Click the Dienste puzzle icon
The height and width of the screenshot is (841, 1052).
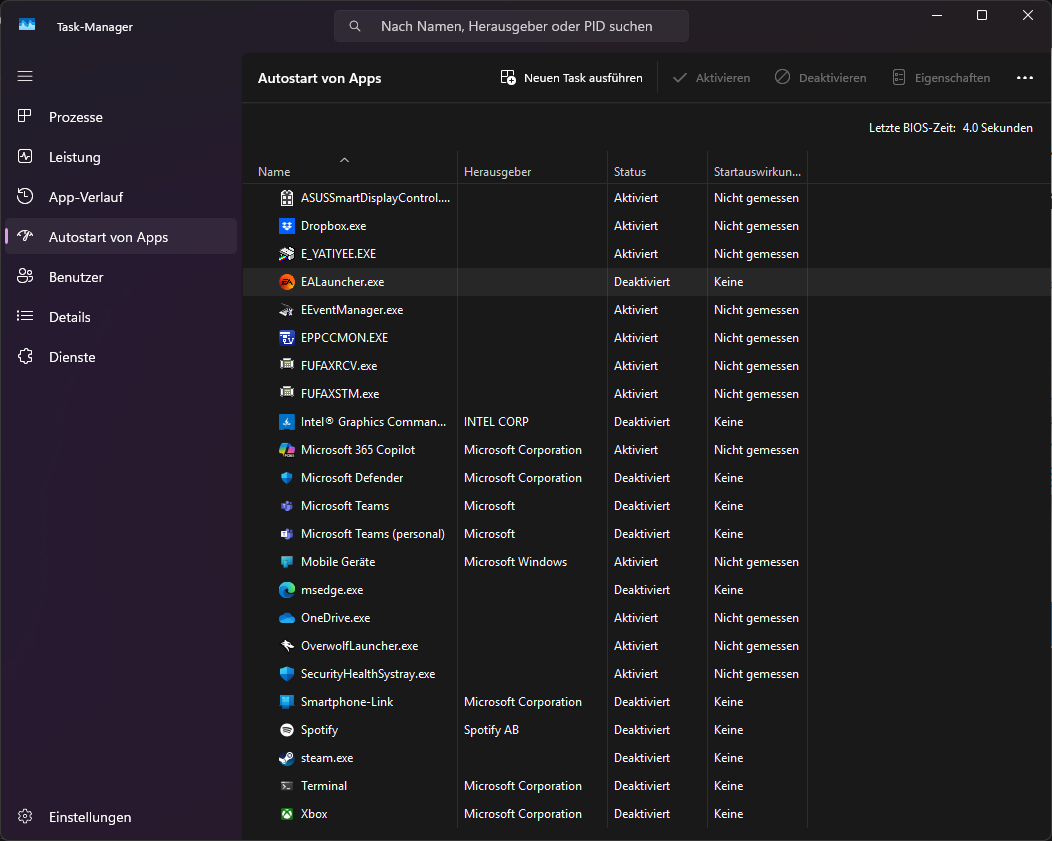click(25, 356)
